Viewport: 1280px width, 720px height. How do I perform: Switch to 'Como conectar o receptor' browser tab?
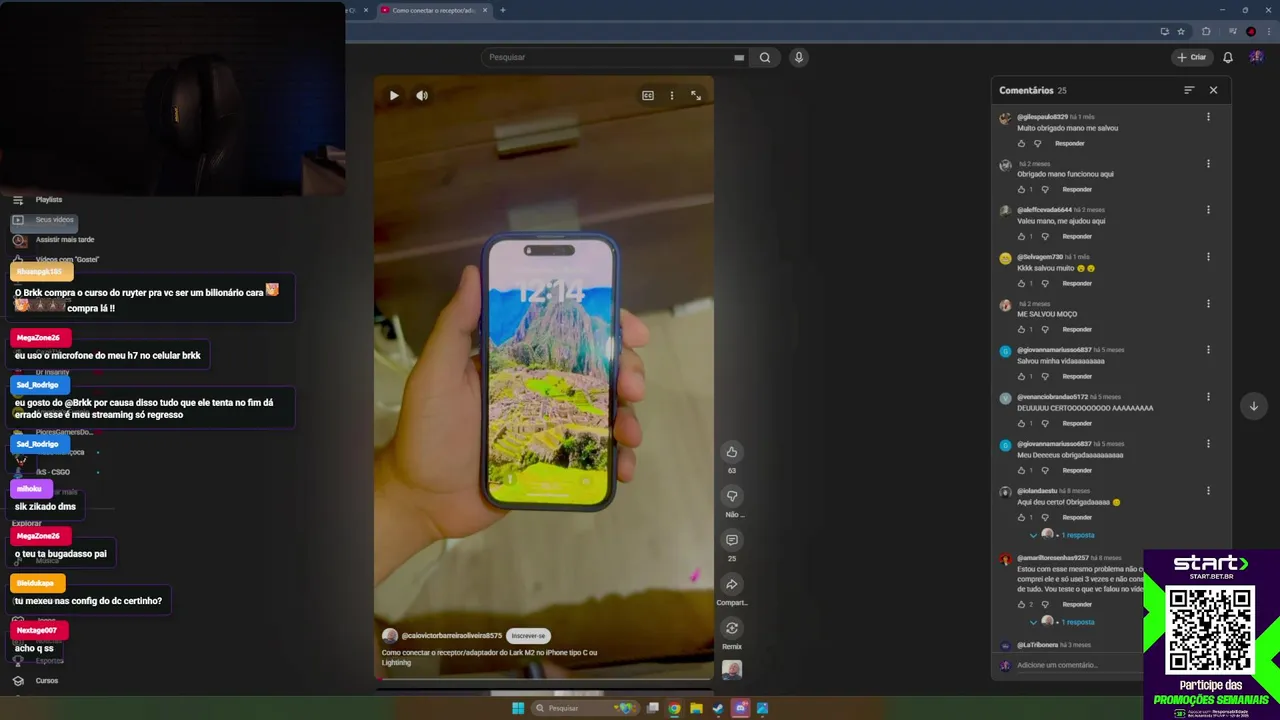(x=434, y=10)
